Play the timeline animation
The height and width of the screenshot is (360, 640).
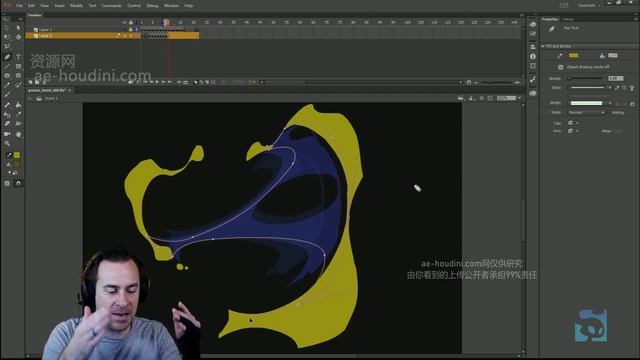point(157,82)
